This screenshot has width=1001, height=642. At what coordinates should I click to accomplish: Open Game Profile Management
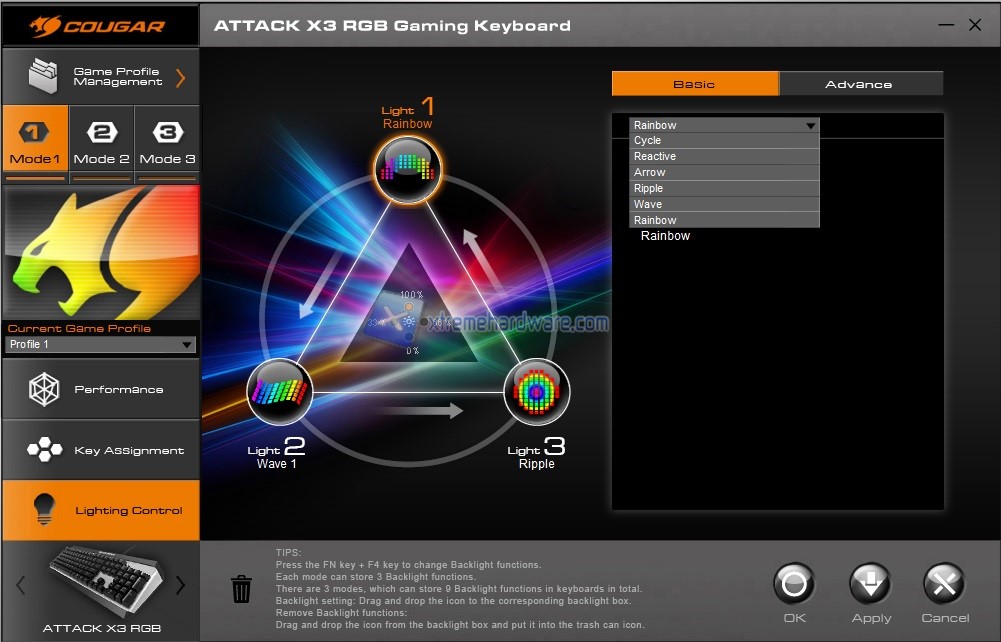100,77
